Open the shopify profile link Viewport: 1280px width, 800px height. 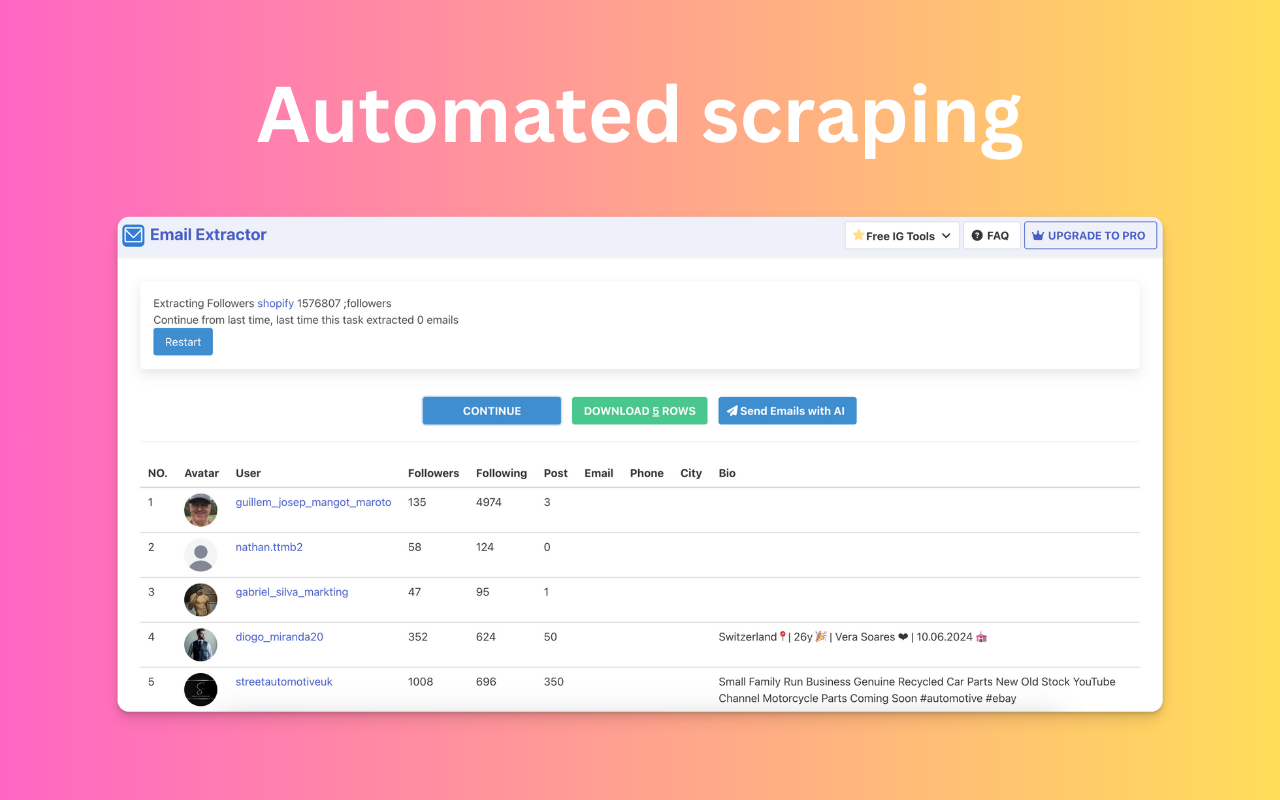click(275, 303)
